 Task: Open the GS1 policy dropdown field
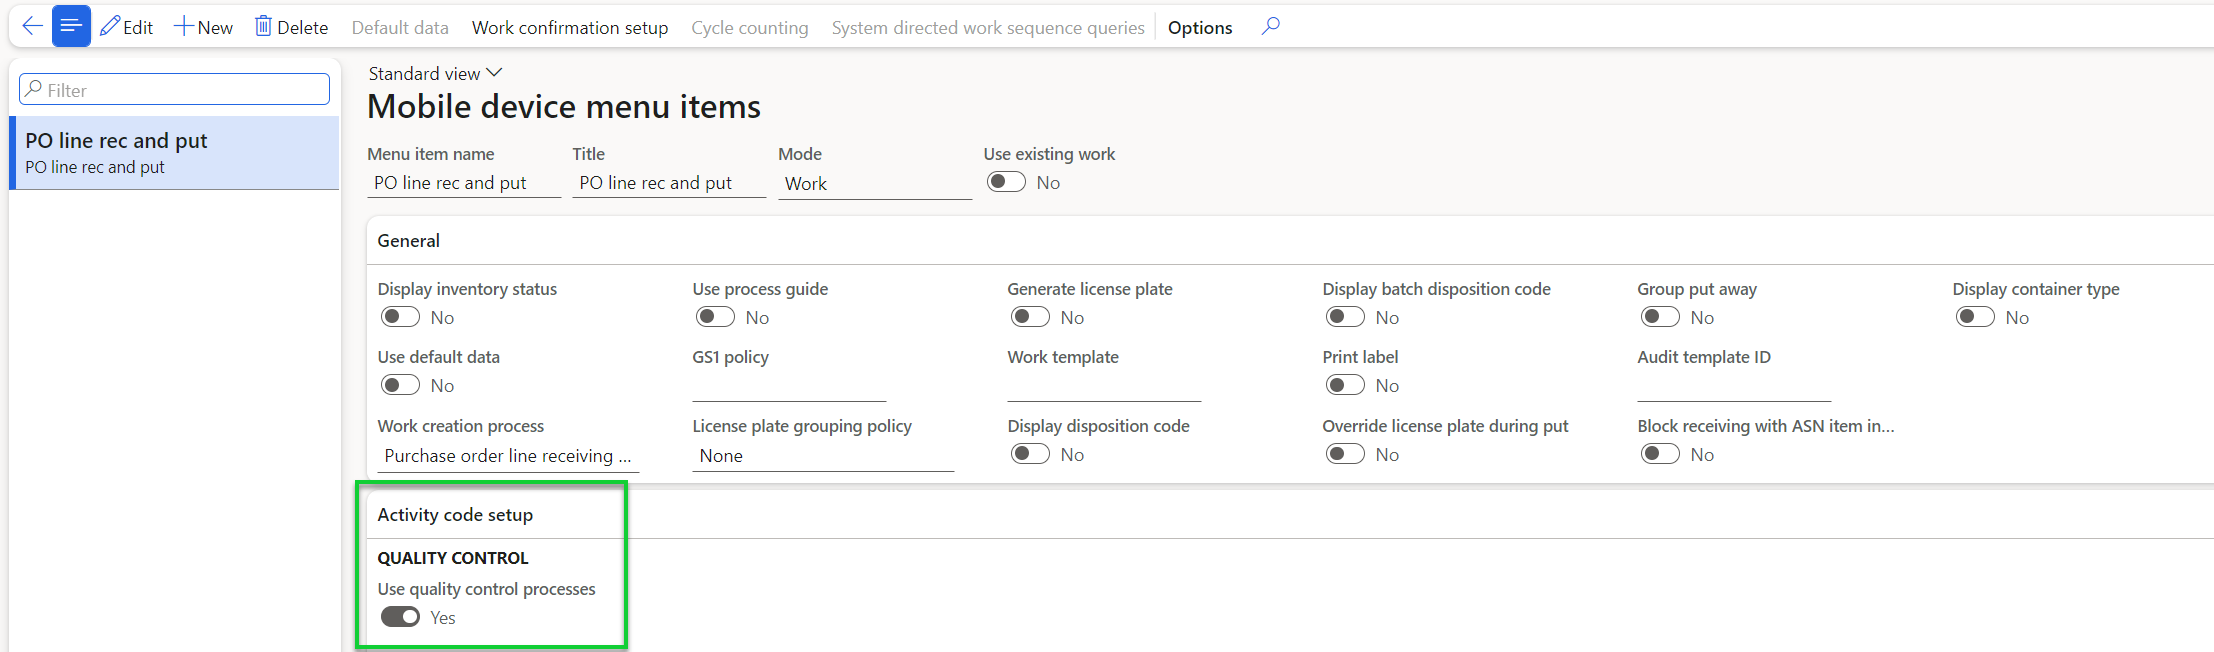click(789, 387)
